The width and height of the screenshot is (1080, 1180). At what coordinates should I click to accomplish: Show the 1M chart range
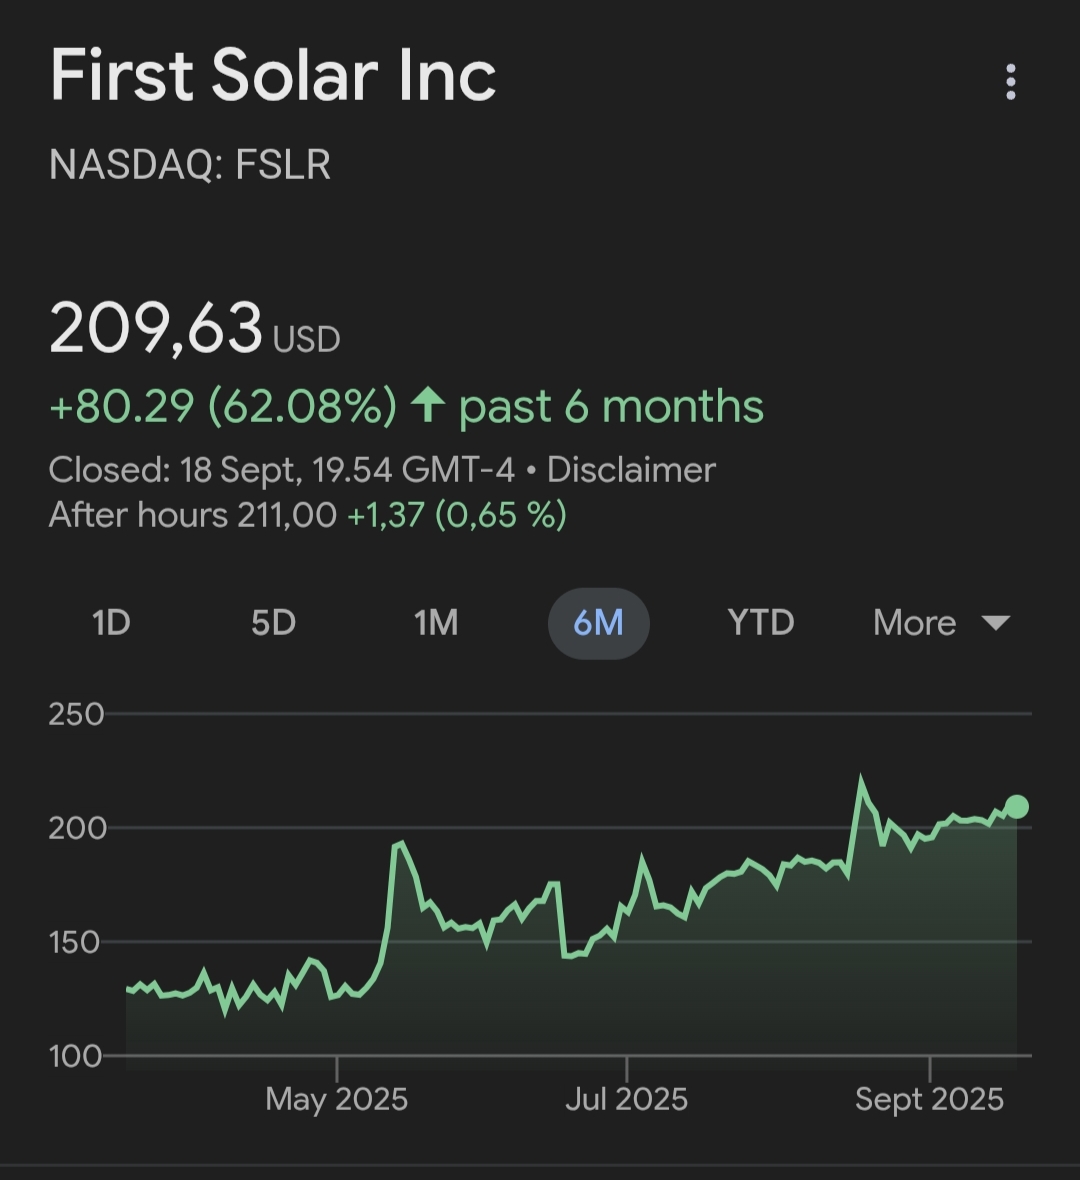436,623
